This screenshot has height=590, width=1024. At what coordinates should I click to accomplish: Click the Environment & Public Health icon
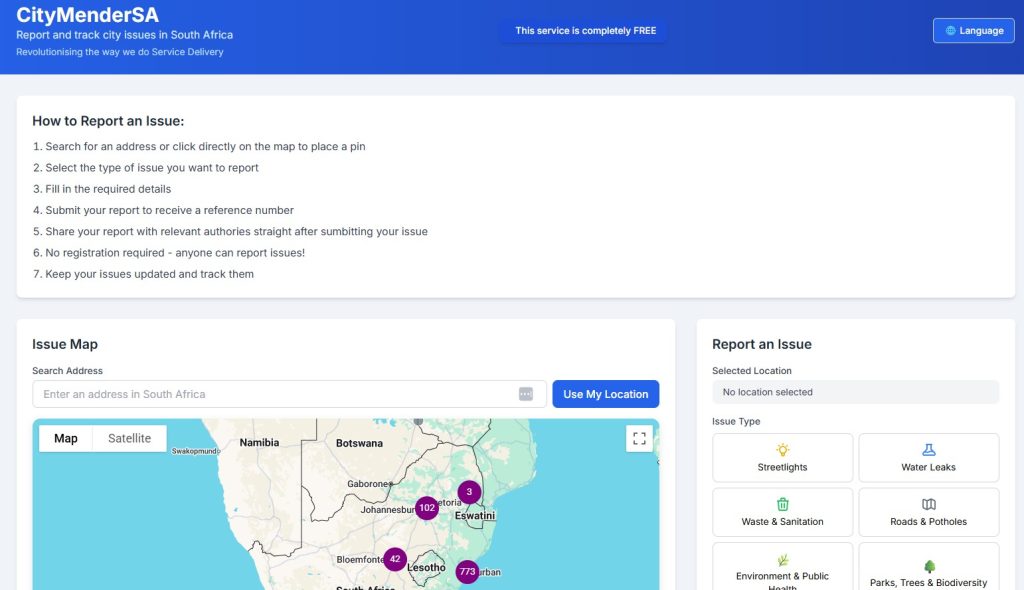pyautogui.click(x=782, y=560)
